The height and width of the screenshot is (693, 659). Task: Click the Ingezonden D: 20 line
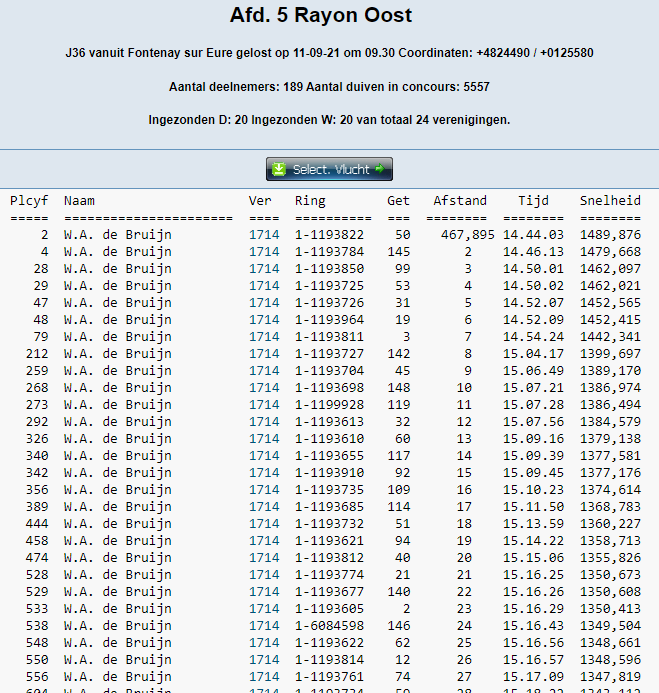(329, 120)
